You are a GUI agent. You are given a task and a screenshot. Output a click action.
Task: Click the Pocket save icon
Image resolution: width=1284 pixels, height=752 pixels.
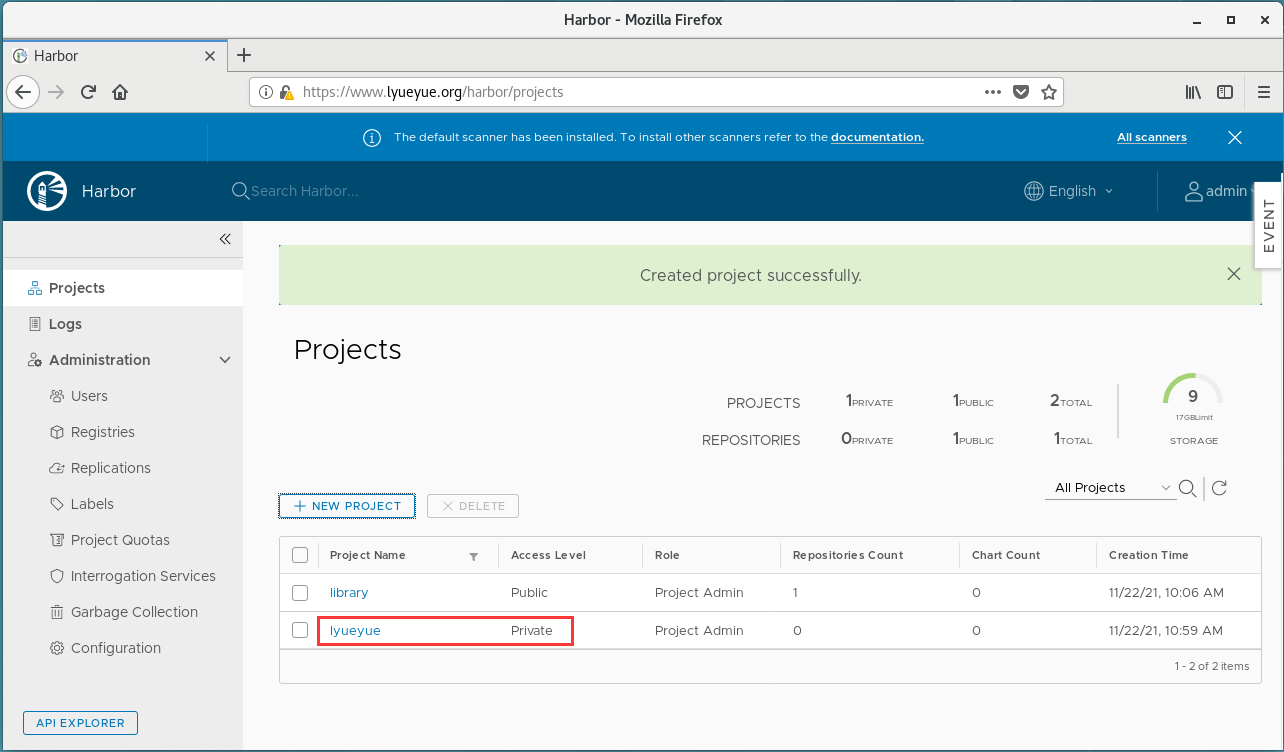click(x=1021, y=92)
